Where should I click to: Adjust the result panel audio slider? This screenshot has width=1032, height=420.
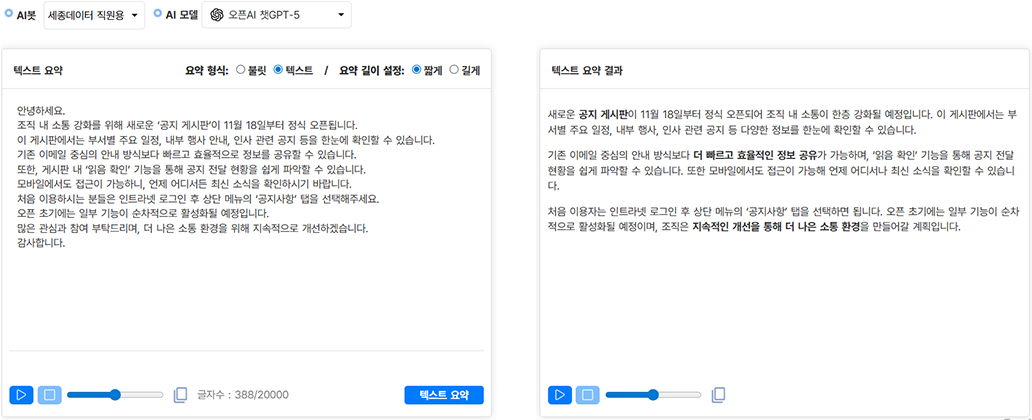click(652, 394)
